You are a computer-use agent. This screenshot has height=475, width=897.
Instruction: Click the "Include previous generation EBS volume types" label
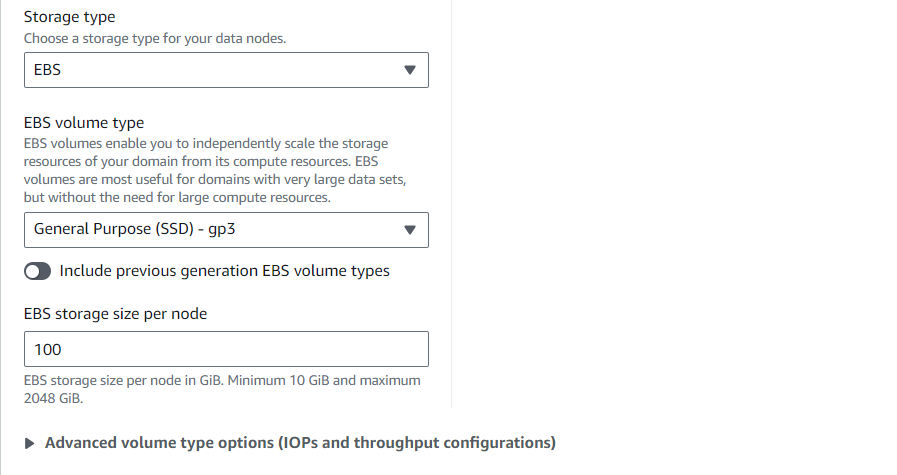coord(224,271)
